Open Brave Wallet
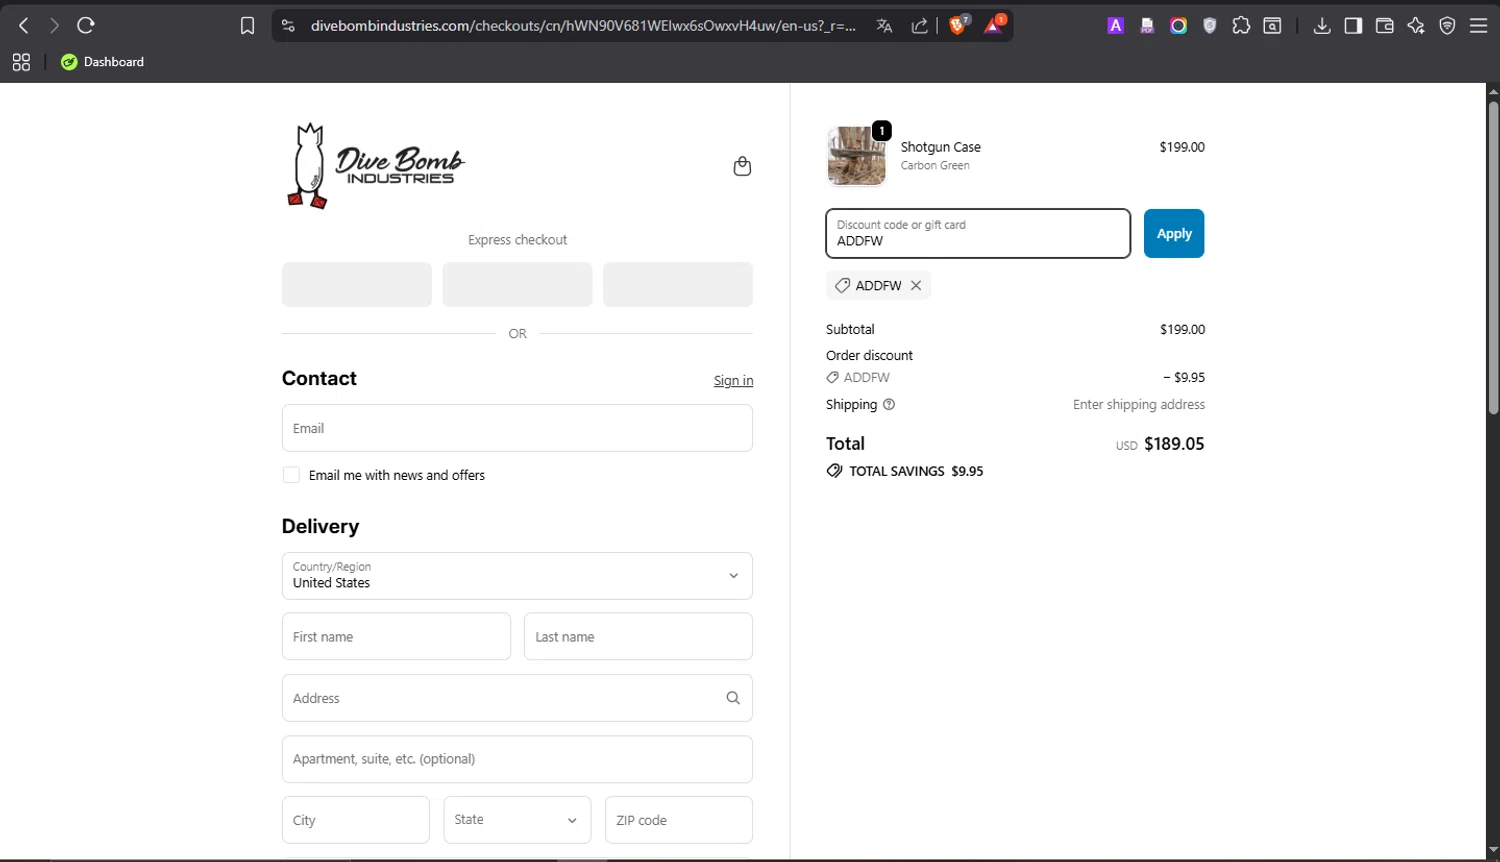 [1385, 26]
